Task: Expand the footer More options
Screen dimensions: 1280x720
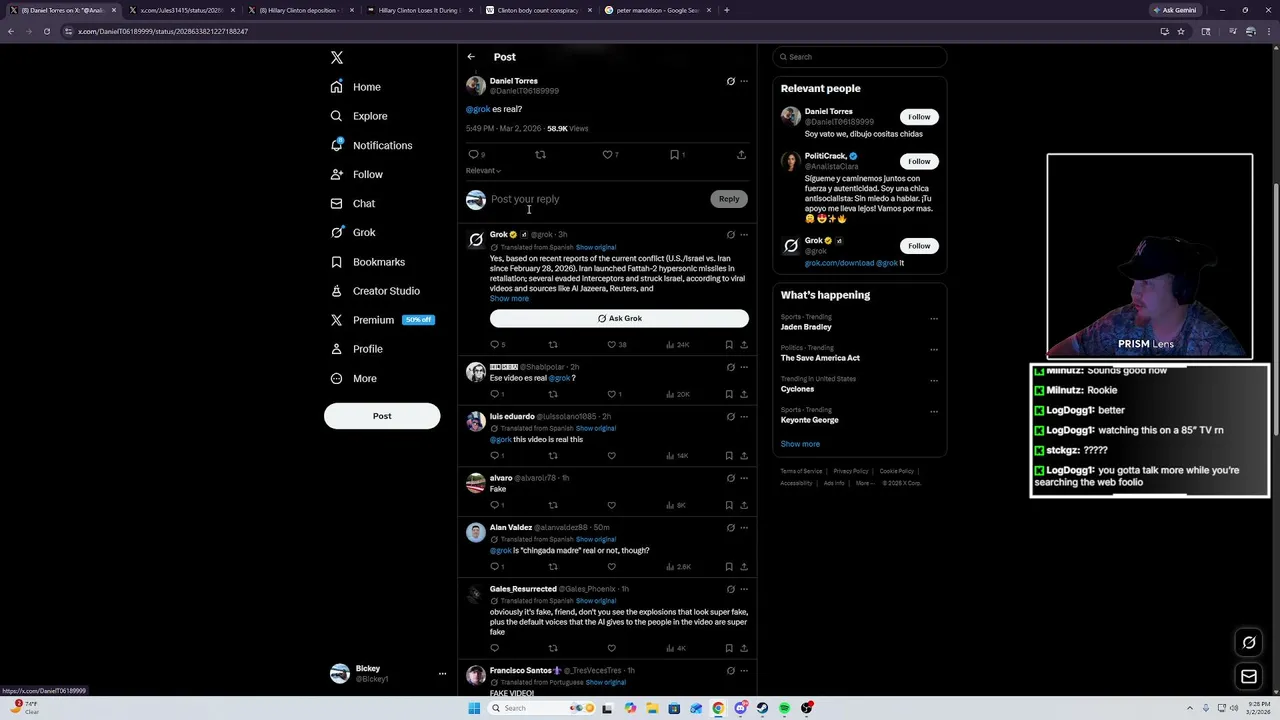Action: 863,483
